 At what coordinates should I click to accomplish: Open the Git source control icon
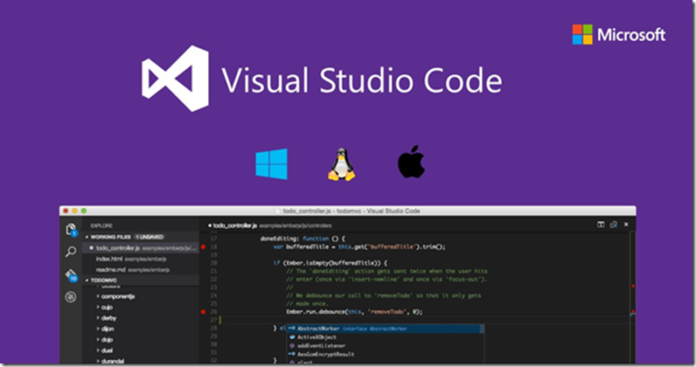point(71,275)
